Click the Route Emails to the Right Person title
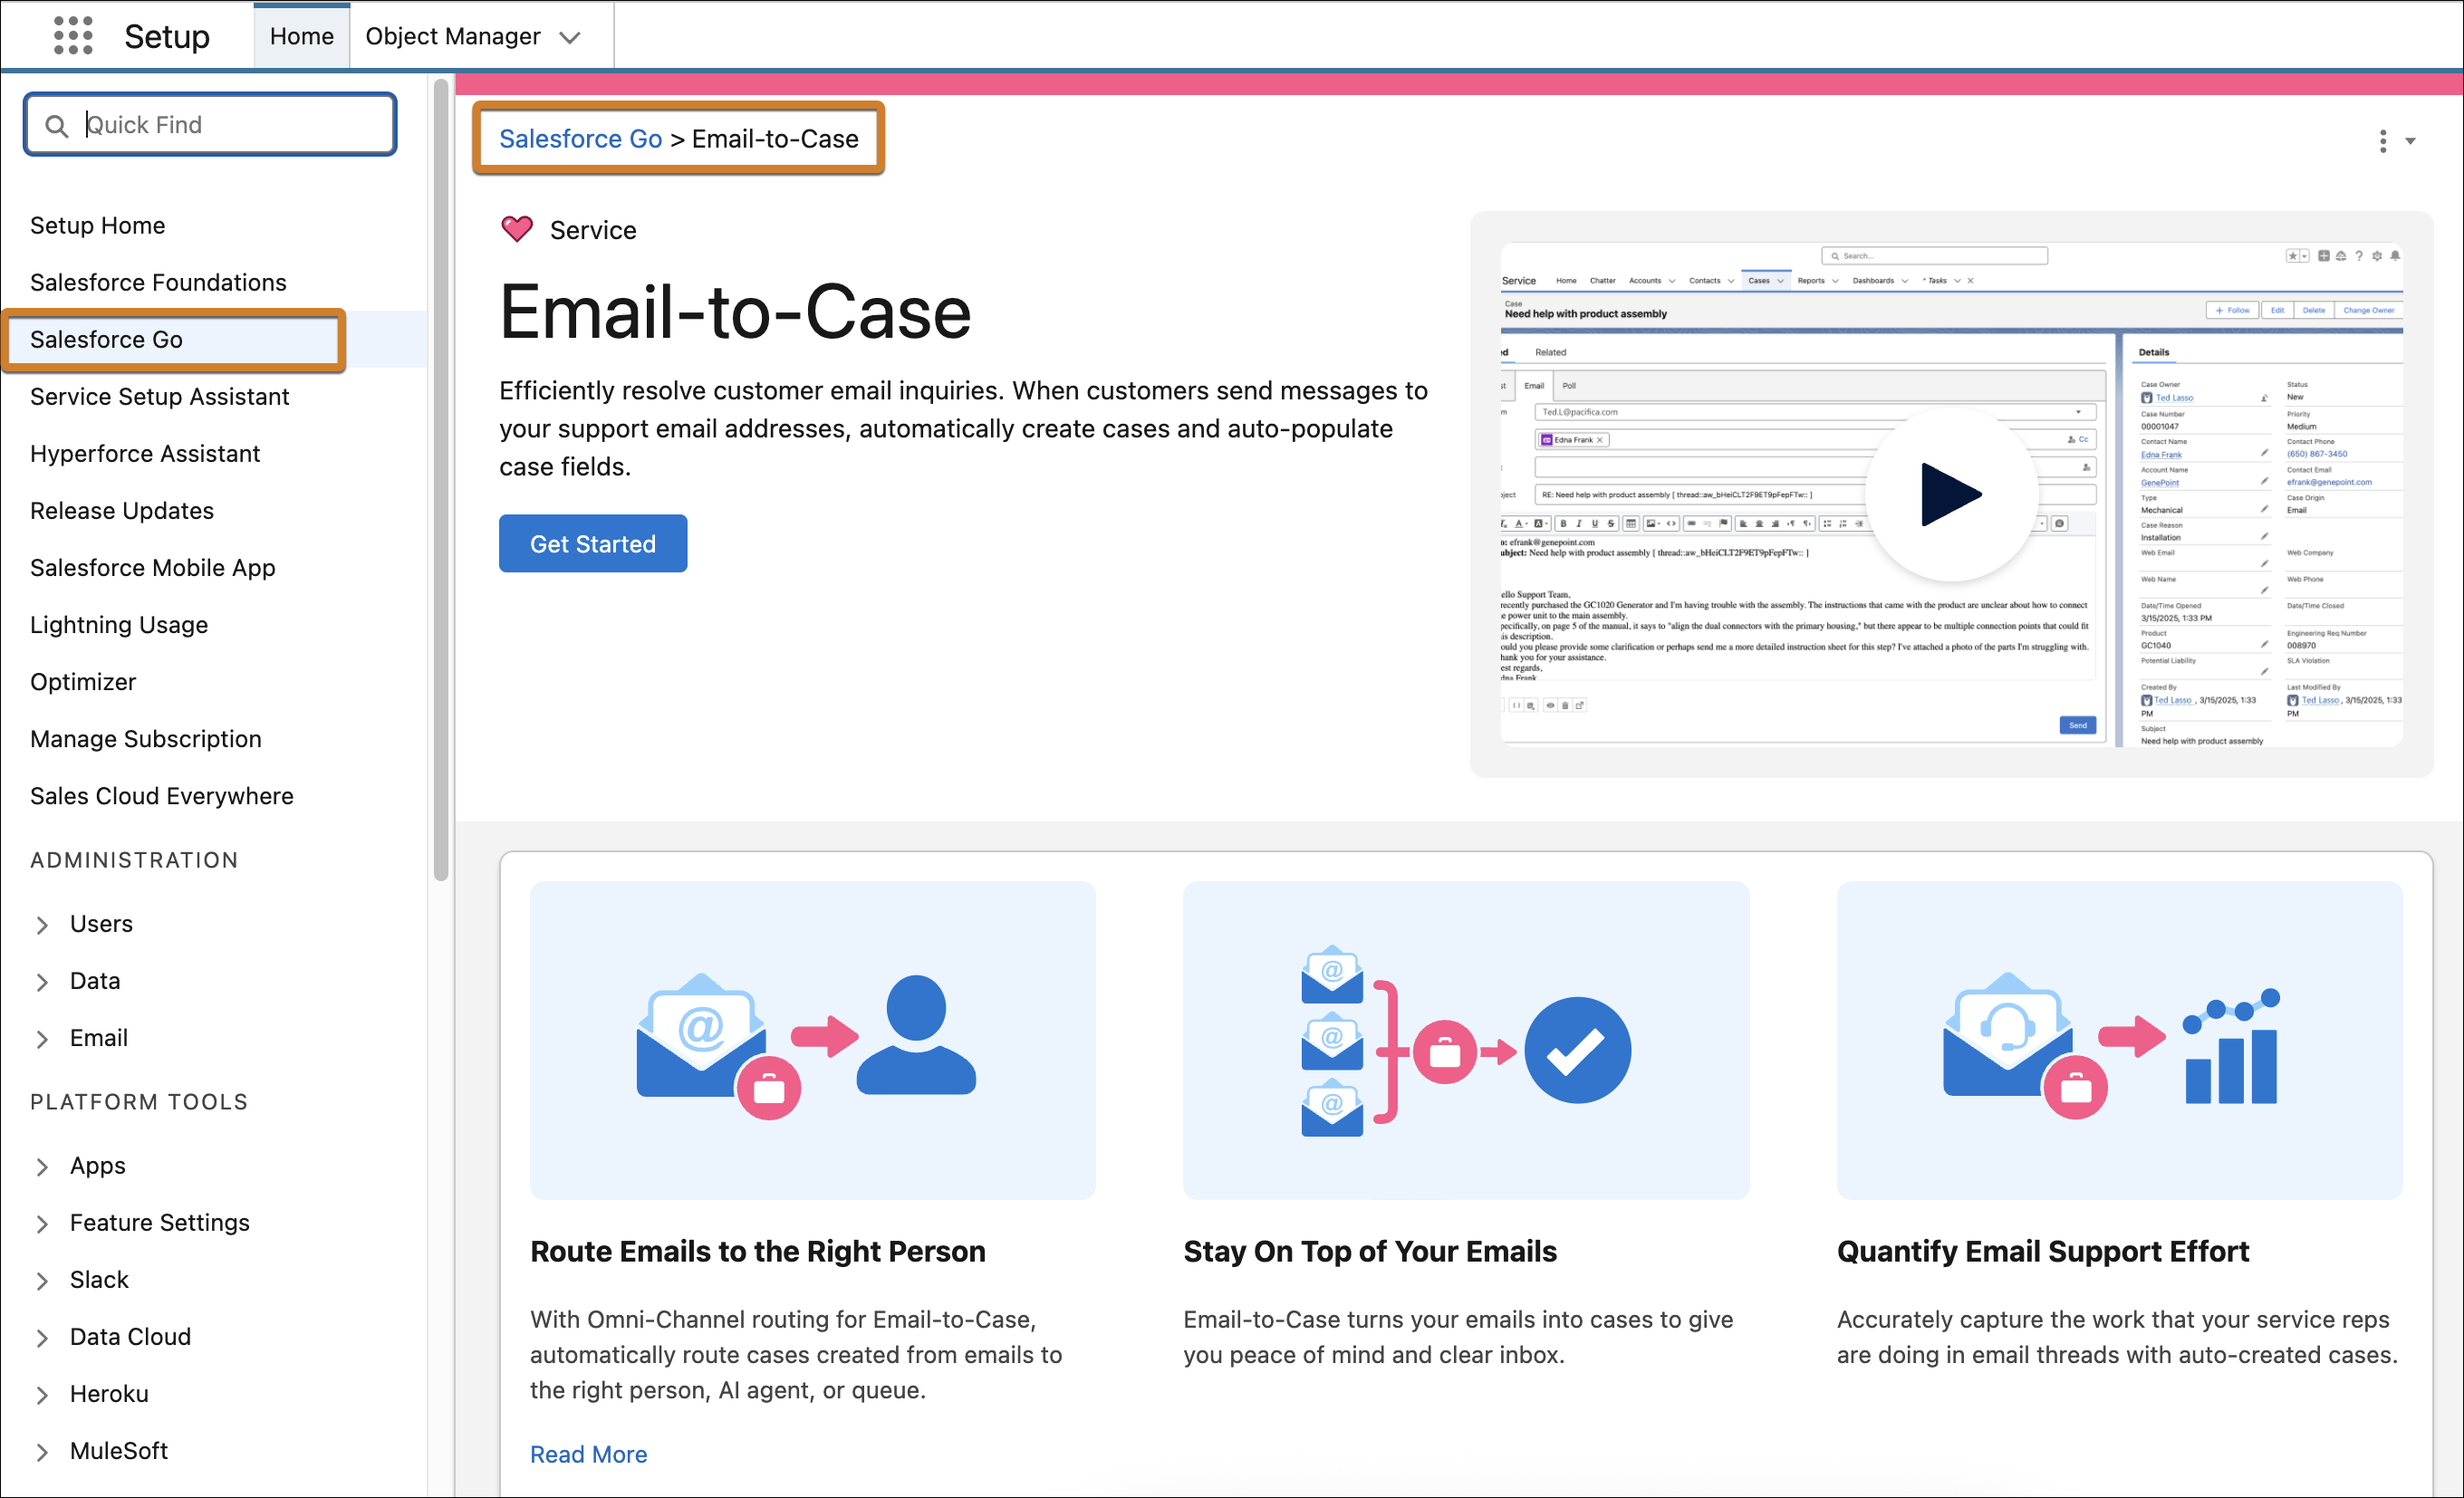2464x1498 pixels. 757,1251
